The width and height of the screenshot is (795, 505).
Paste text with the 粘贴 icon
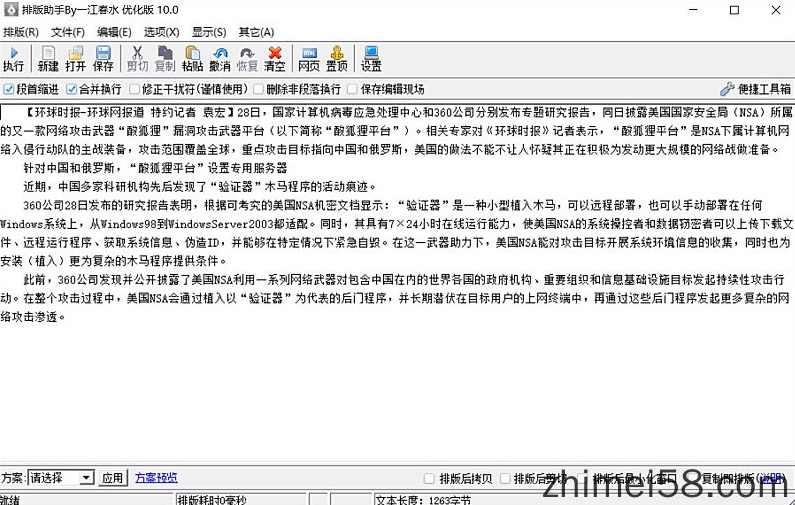click(x=192, y=59)
